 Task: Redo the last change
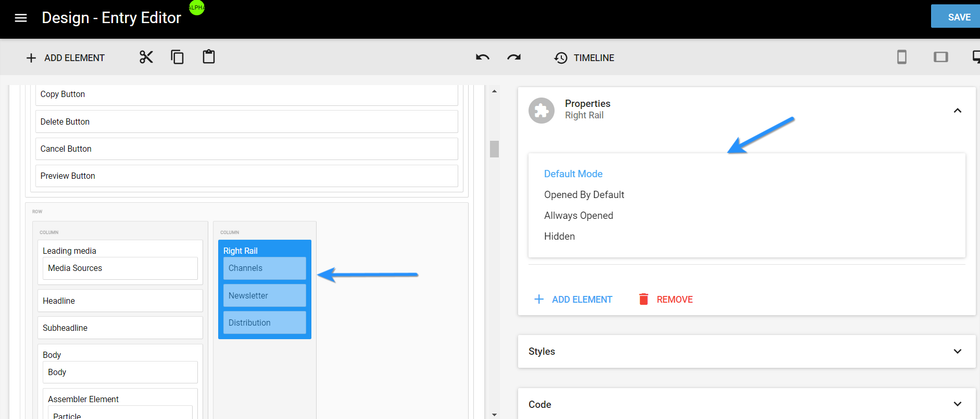514,58
